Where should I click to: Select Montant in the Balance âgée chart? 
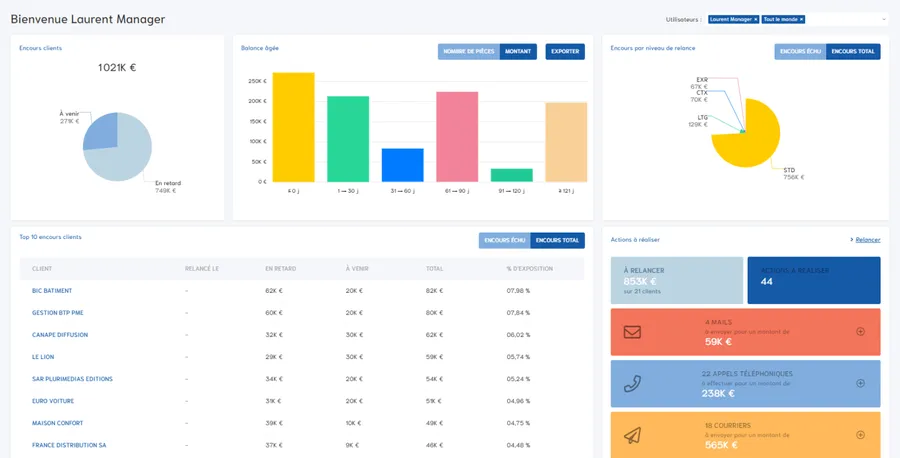click(518, 52)
